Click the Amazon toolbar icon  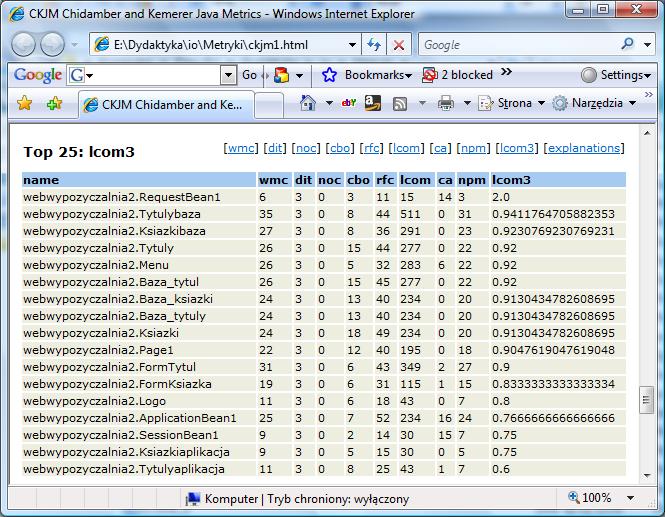tap(372, 103)
